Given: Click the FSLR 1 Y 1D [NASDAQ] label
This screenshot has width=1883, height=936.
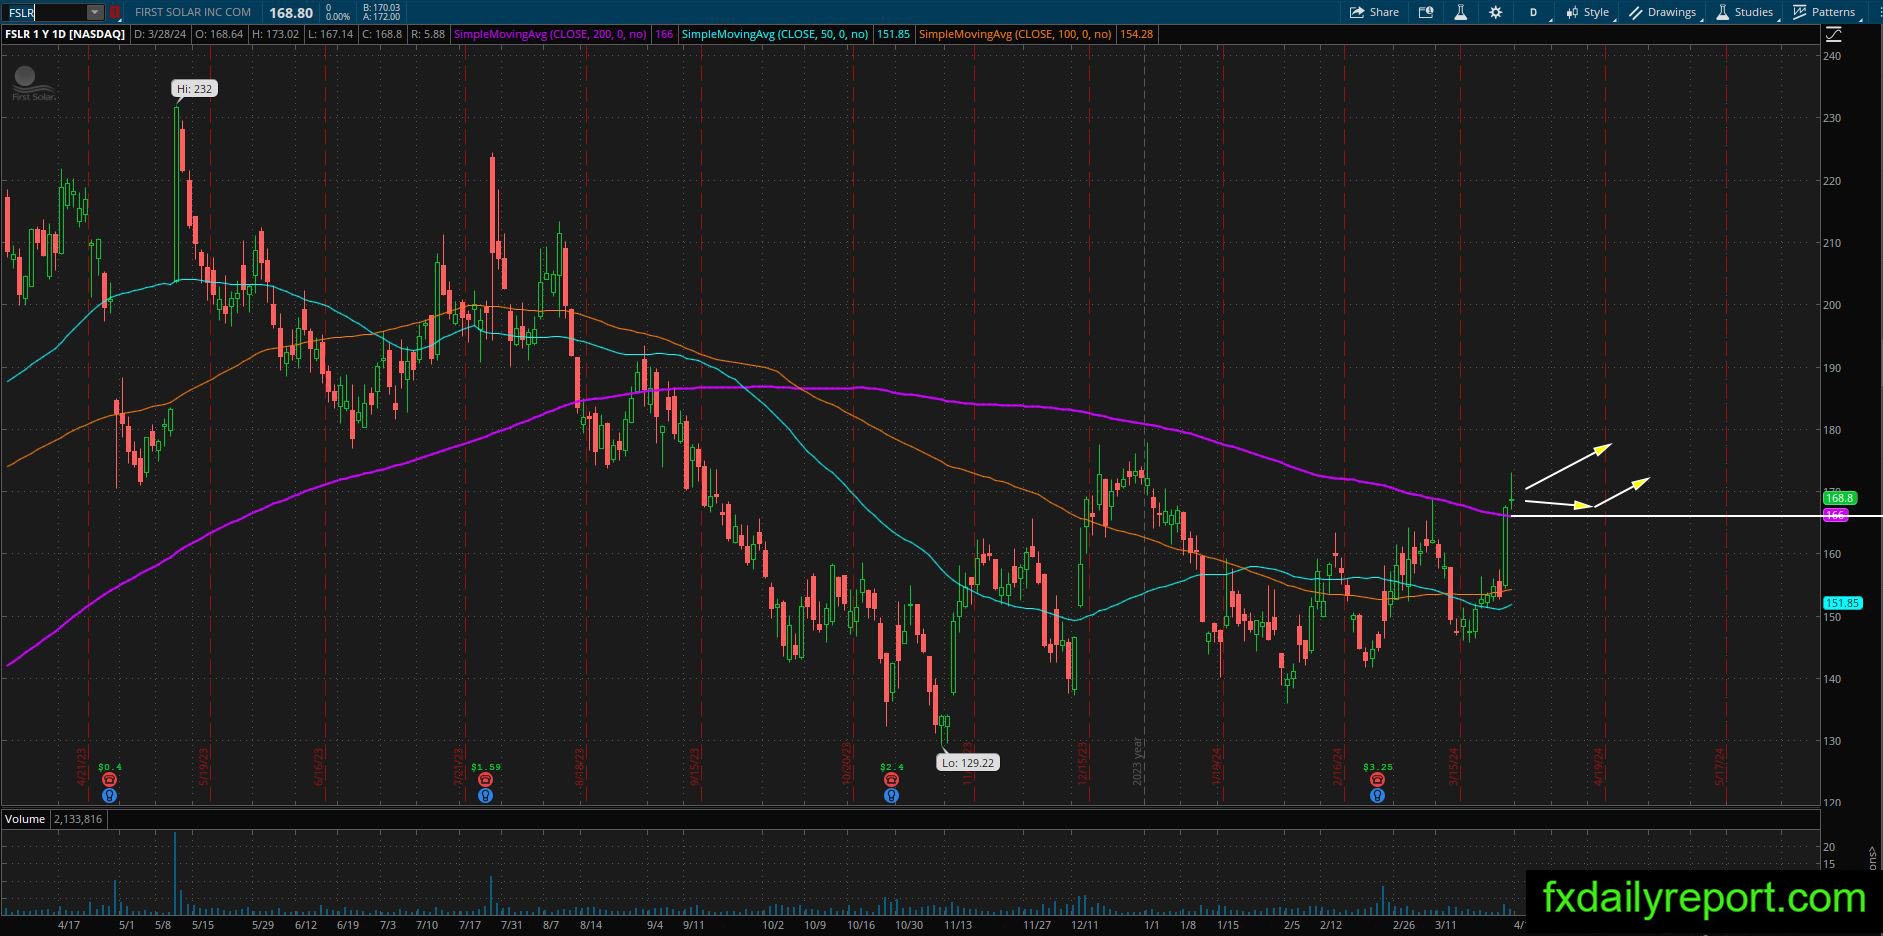Looking at the screenshot, I should (x=65, y=34).
